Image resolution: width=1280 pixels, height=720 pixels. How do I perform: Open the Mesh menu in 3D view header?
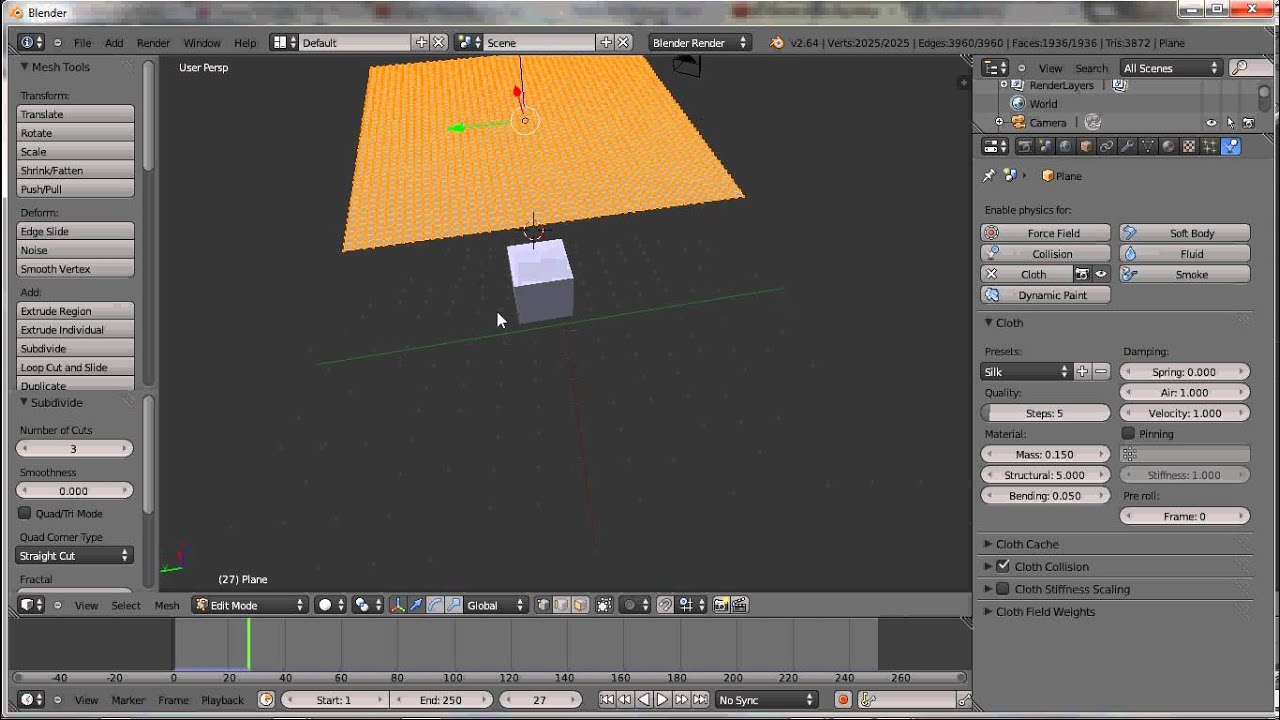(167, 605)
